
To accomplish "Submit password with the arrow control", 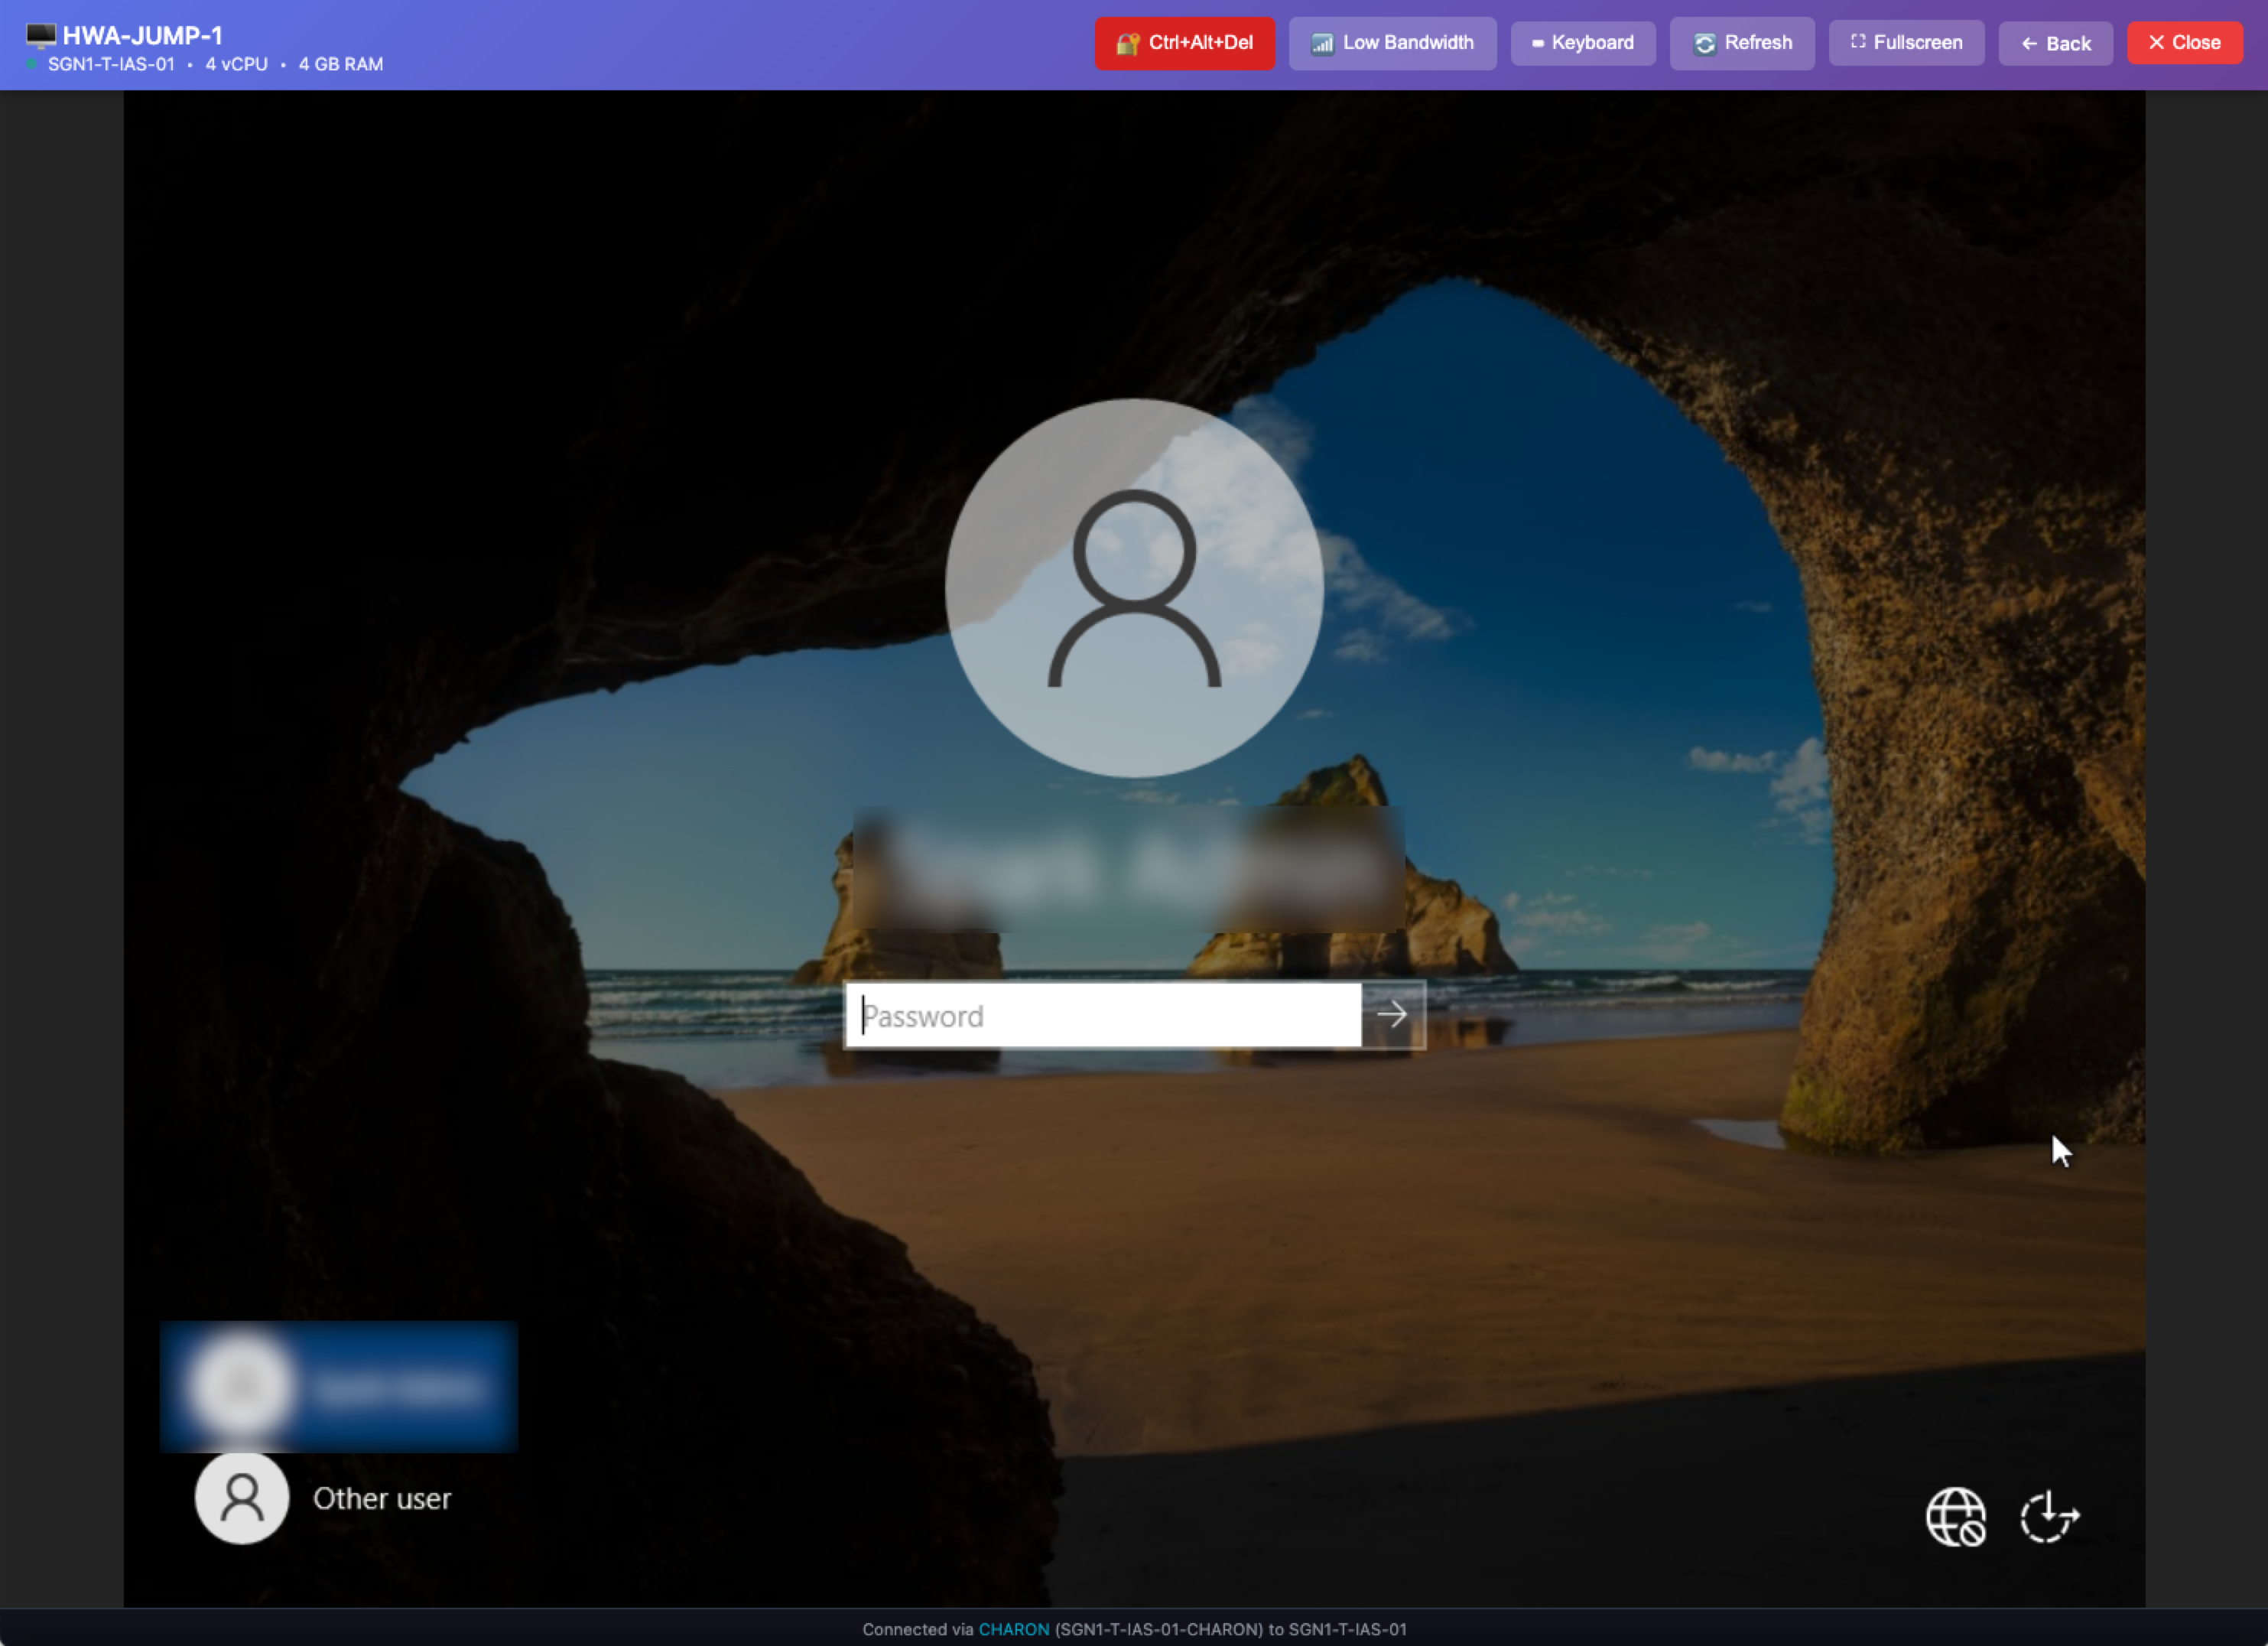I will coord(1393,1014).
